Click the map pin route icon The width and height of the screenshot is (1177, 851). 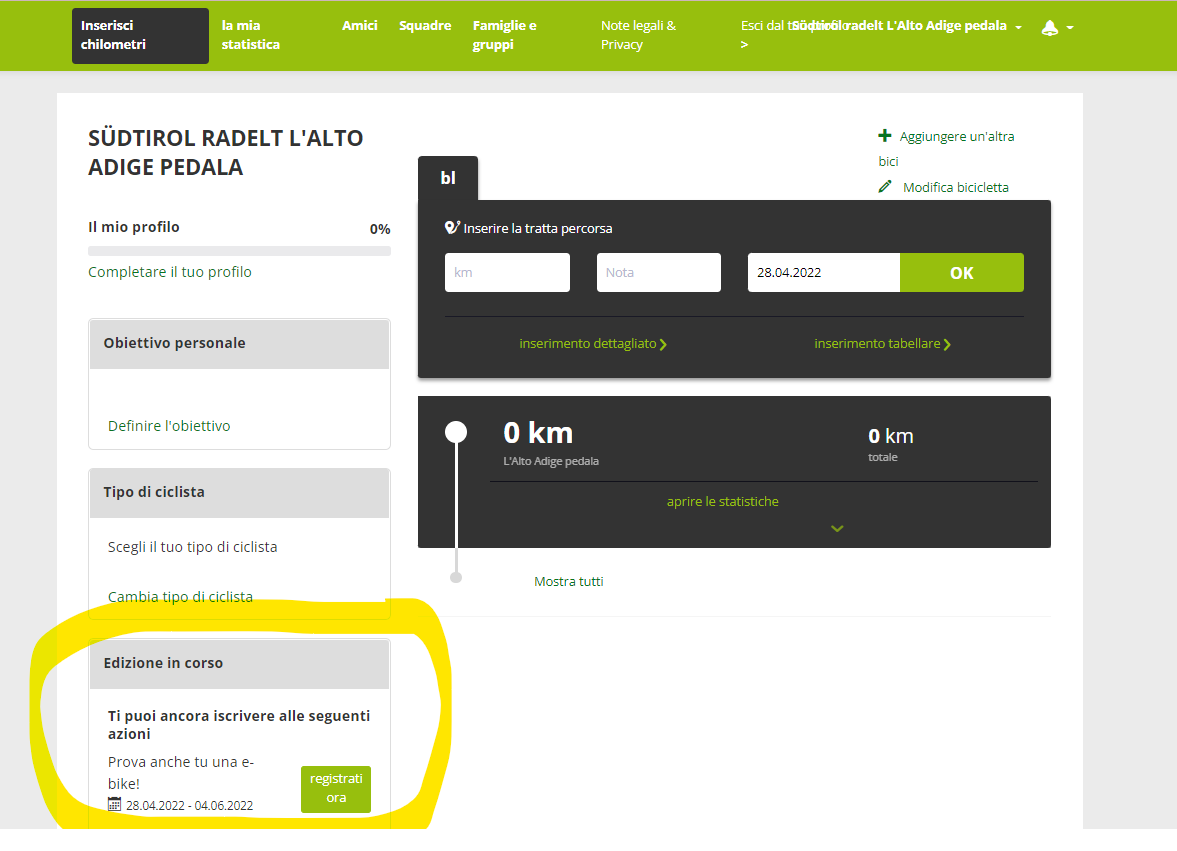[x=452, y=227]
